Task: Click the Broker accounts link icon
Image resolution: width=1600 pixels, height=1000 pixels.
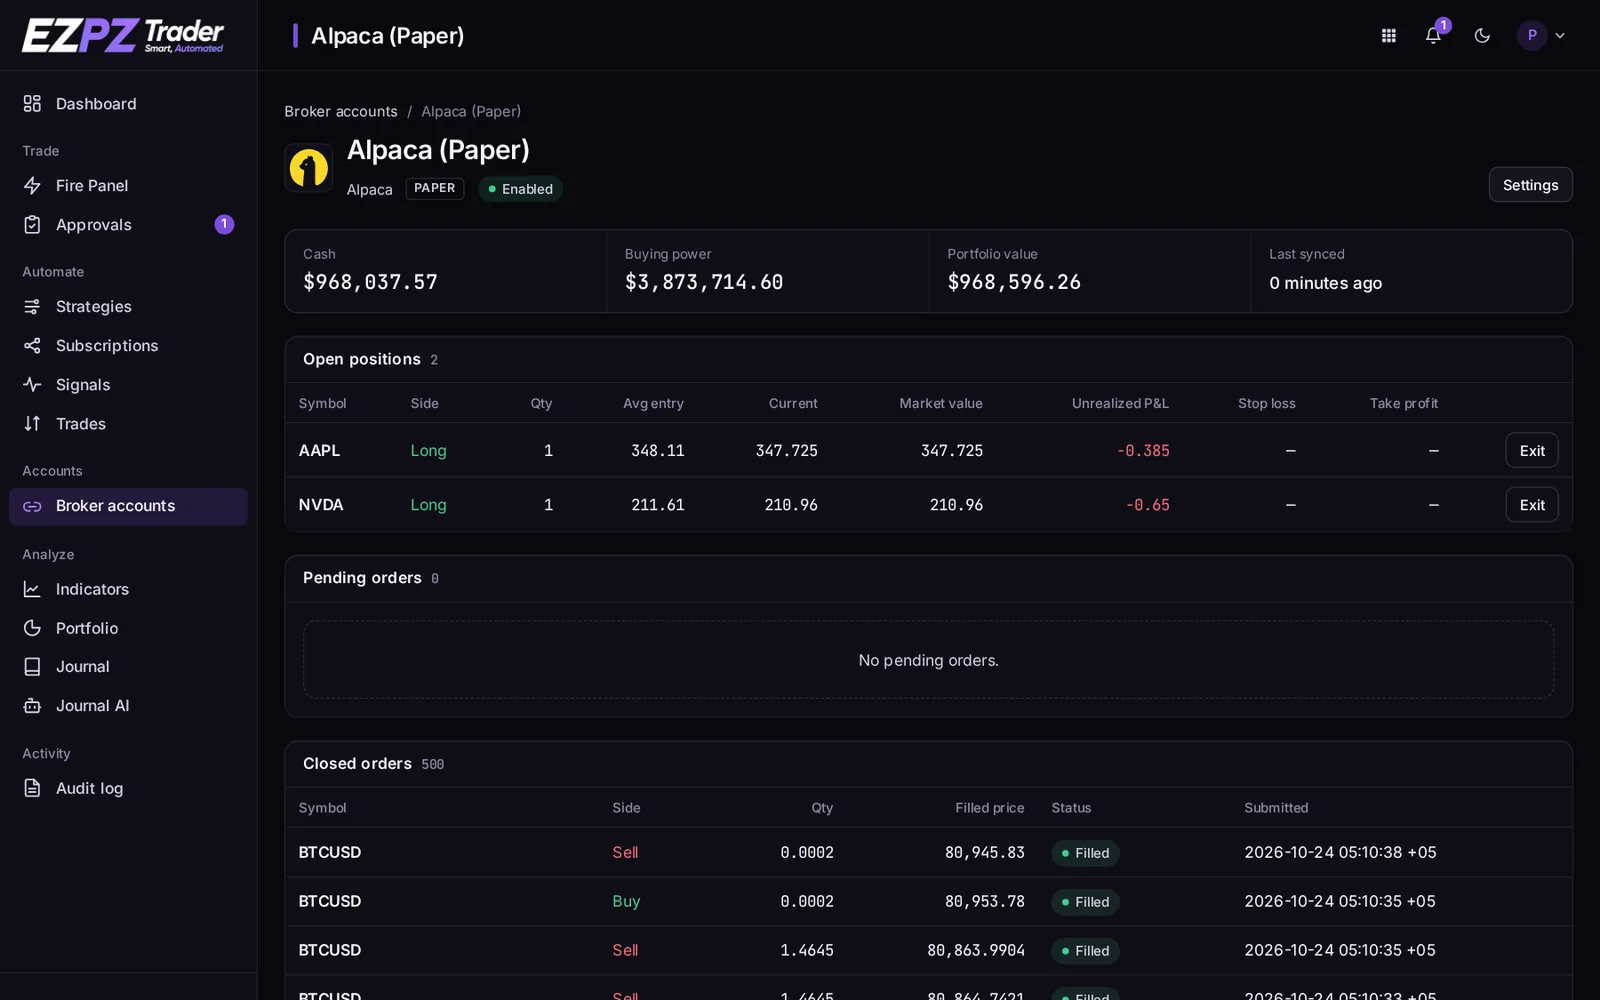Action: point(32,506)
